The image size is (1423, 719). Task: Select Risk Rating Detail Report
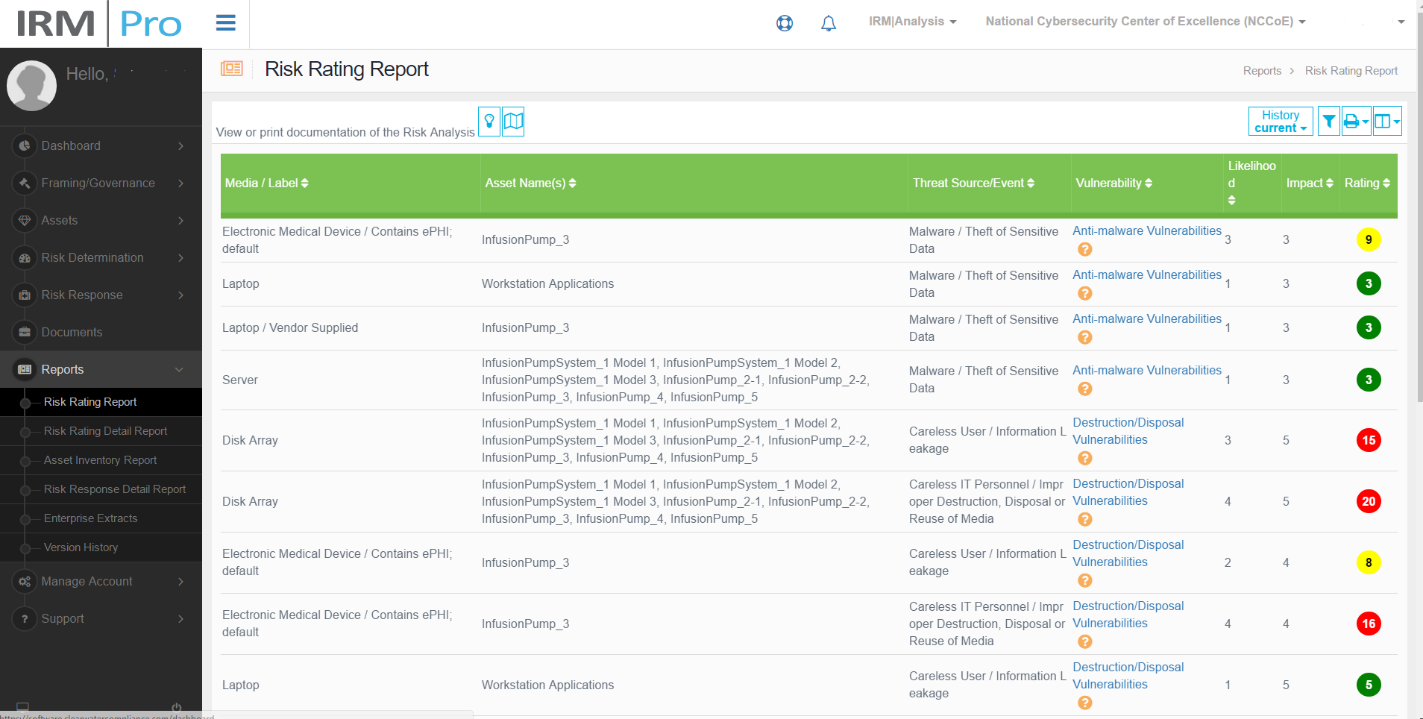coord(105,431)
